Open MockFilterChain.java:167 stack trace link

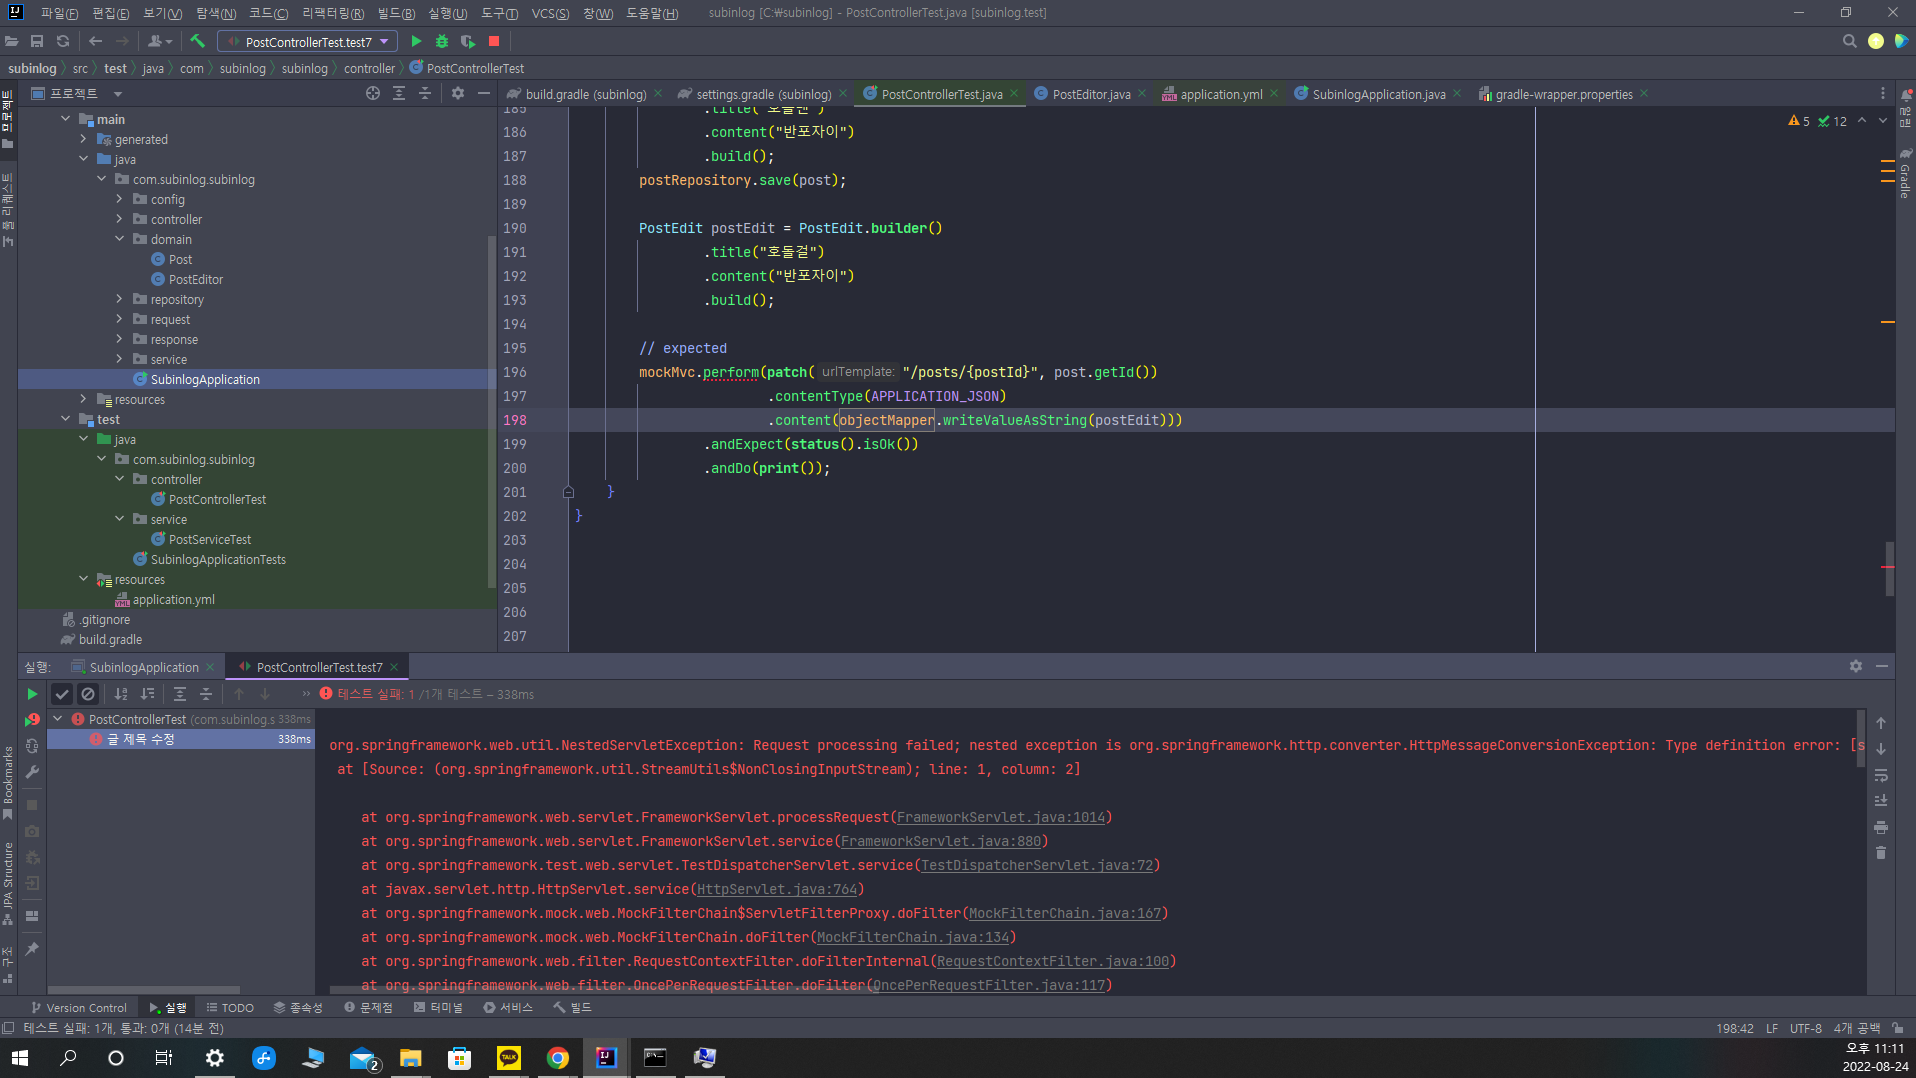(x=1065, y=913)
